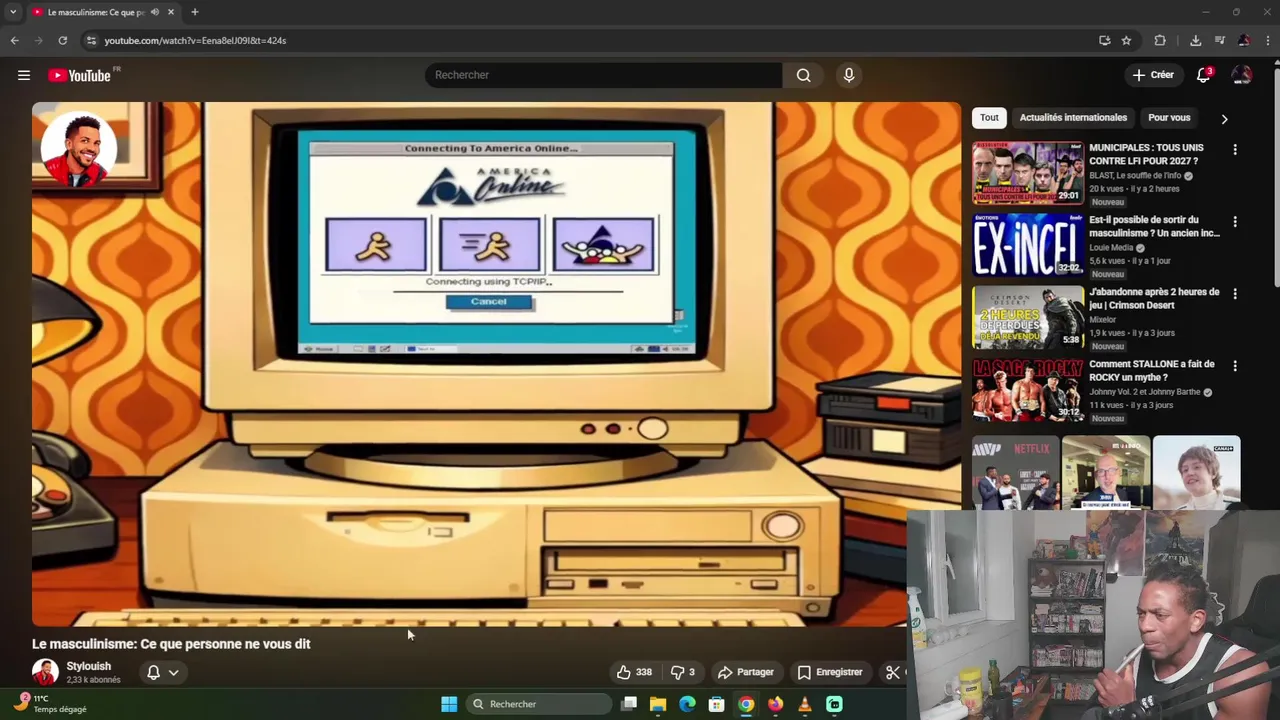The height and width of the screenshot is (720, 1280).
Task: Click the Windows taskbar Rechercher box
Action: [x=539, y=704]
